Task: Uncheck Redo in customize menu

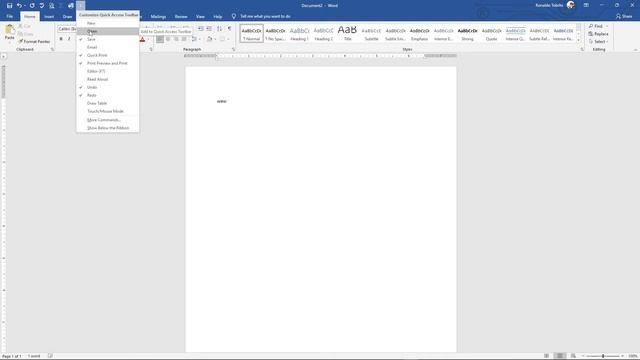Action: tap(108, 95)
